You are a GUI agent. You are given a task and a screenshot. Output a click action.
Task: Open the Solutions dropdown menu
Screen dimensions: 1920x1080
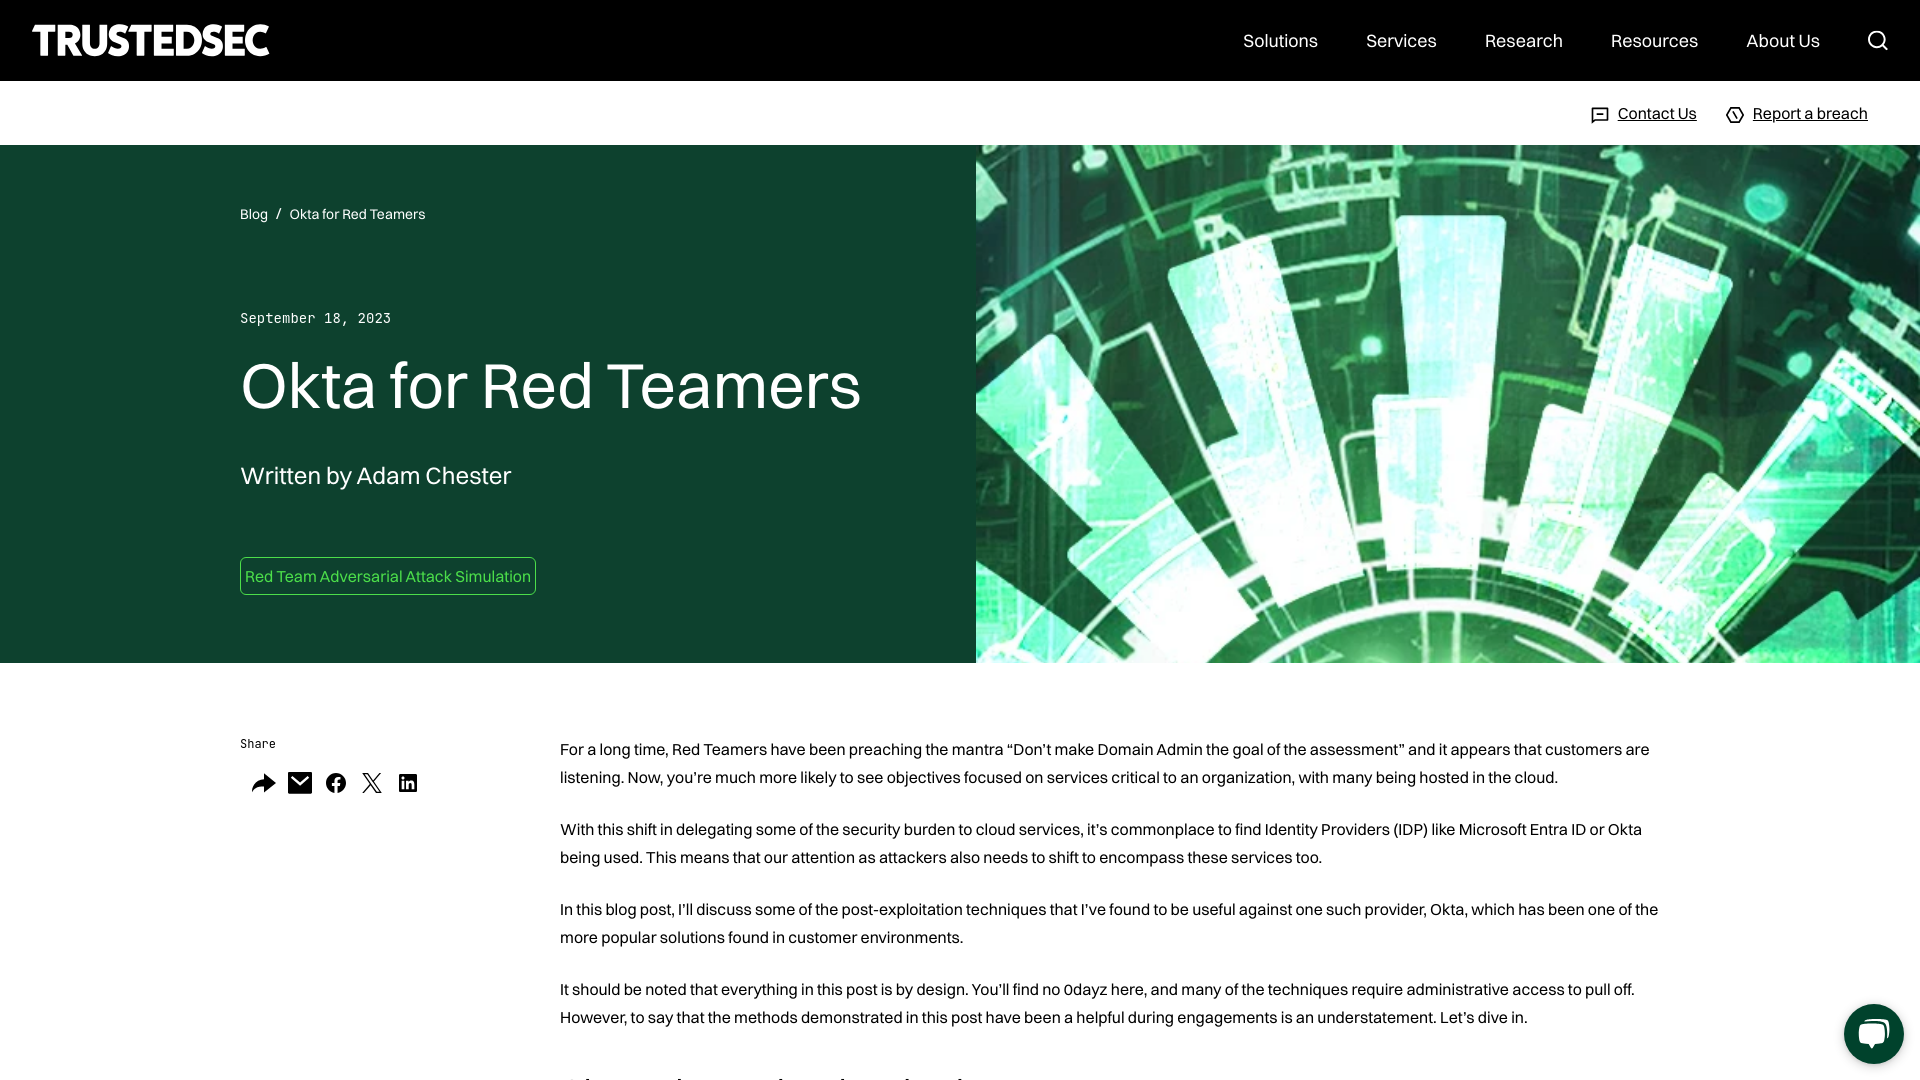point(1280,40)
